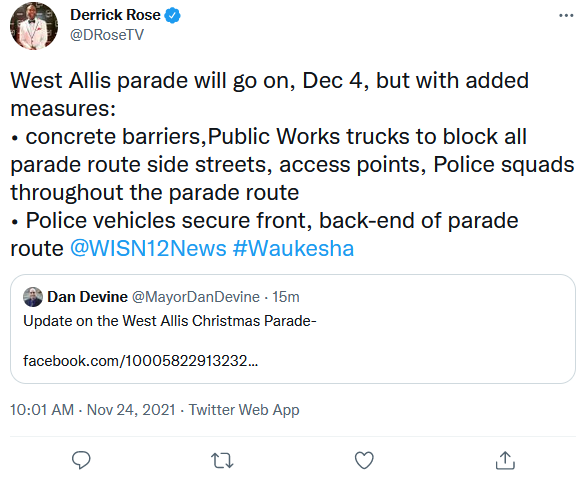Open the facebook.com link in quoted tweet
582x479 pixels.
[x=140, y=361]
